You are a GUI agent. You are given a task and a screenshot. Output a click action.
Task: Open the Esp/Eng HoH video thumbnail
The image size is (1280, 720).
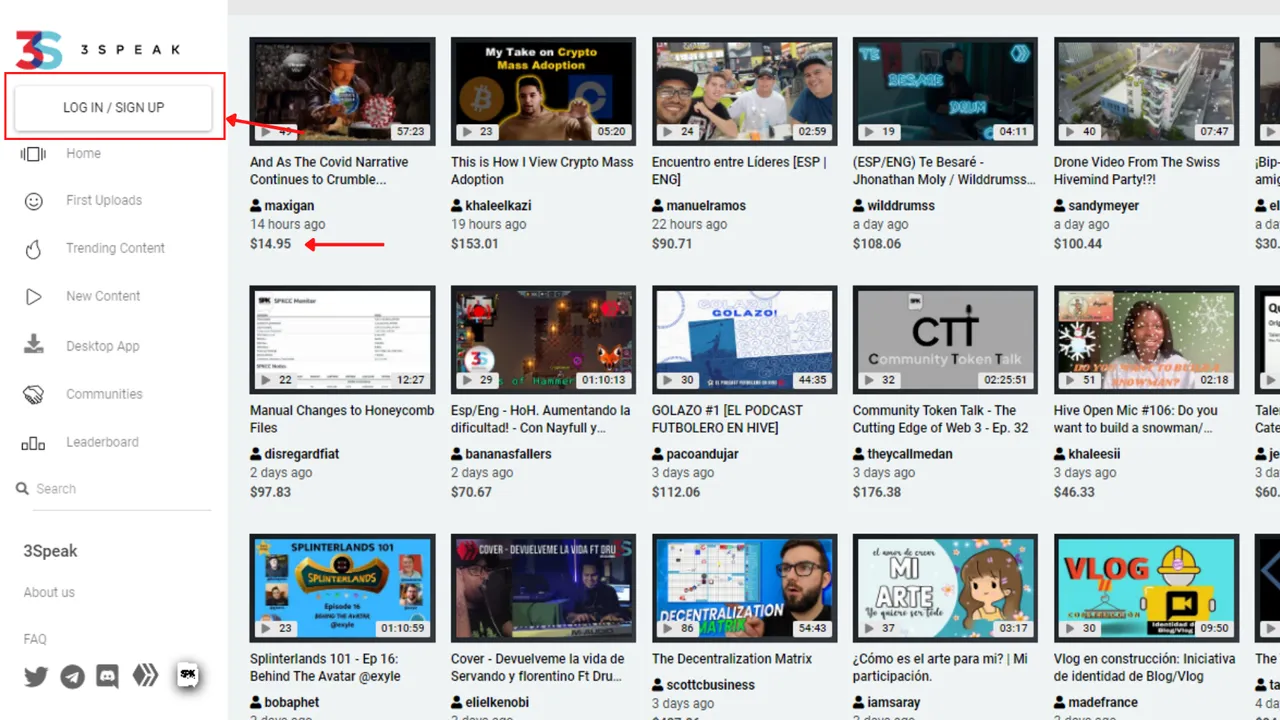543,339
